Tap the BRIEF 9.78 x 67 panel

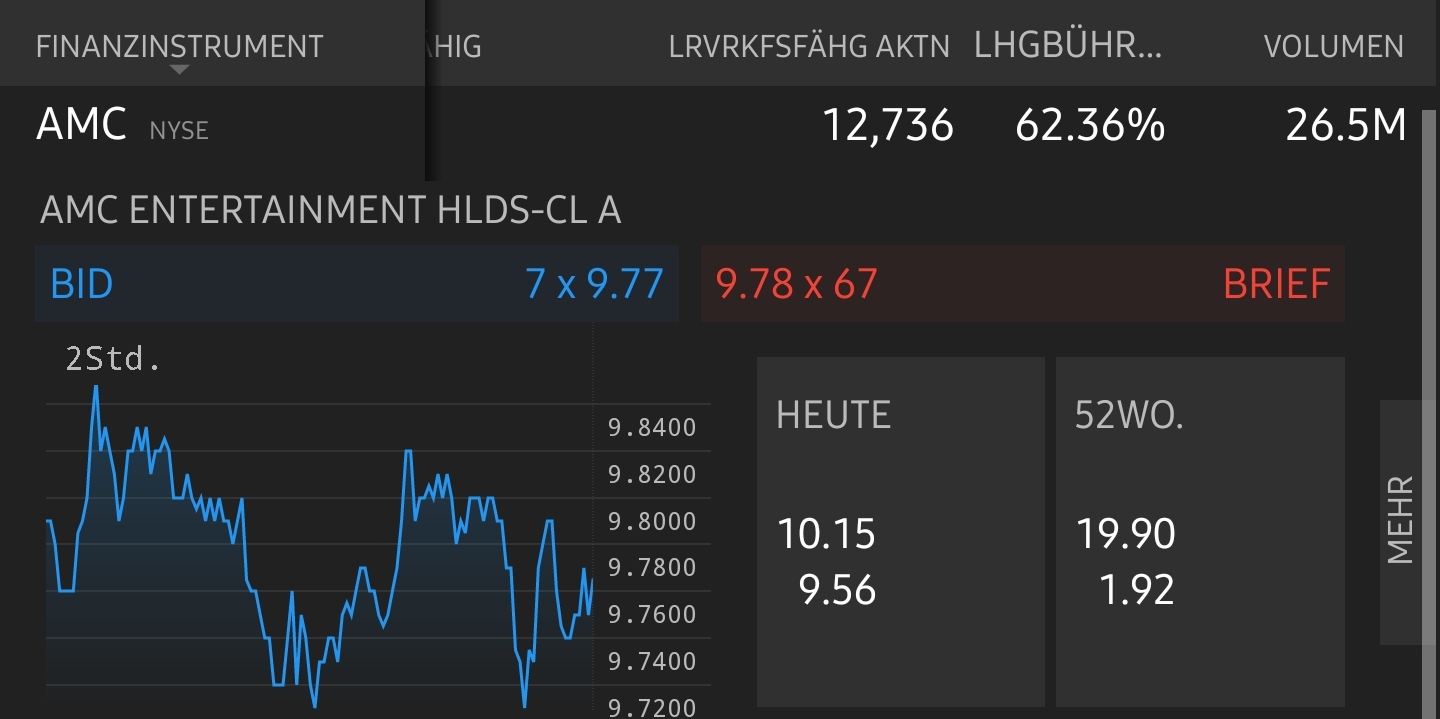click(x=1023, y=284)
